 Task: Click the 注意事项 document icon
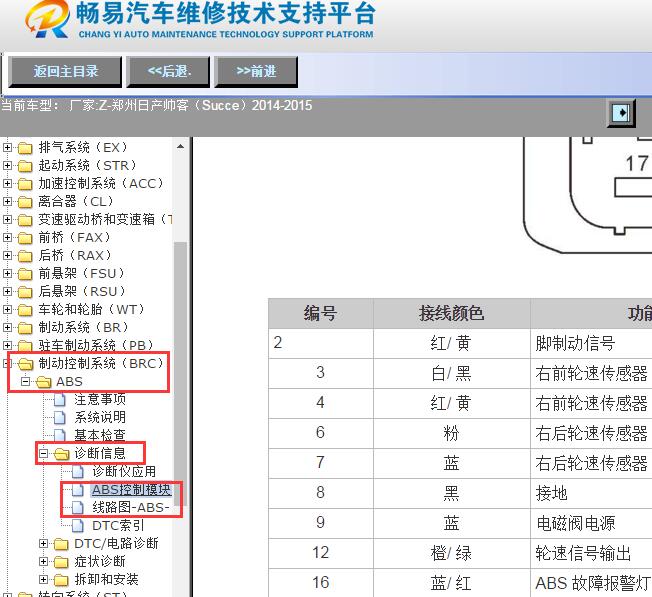[x=60, y=400]
